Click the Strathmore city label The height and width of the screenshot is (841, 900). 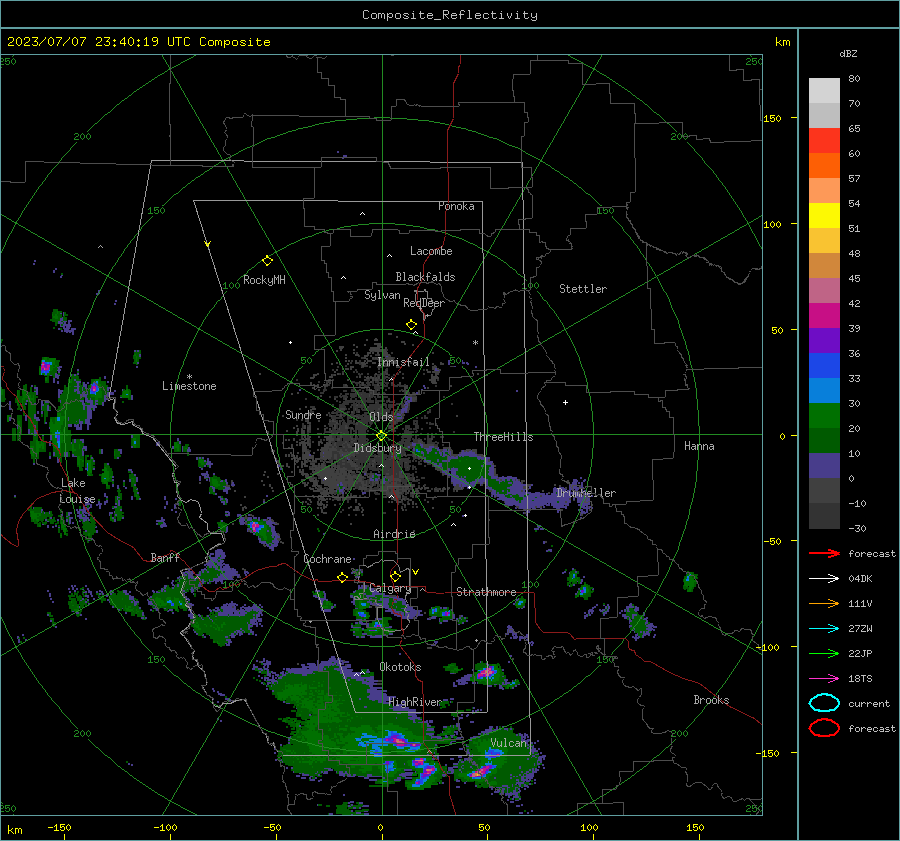pyautogui.click(x=486, y=592)
